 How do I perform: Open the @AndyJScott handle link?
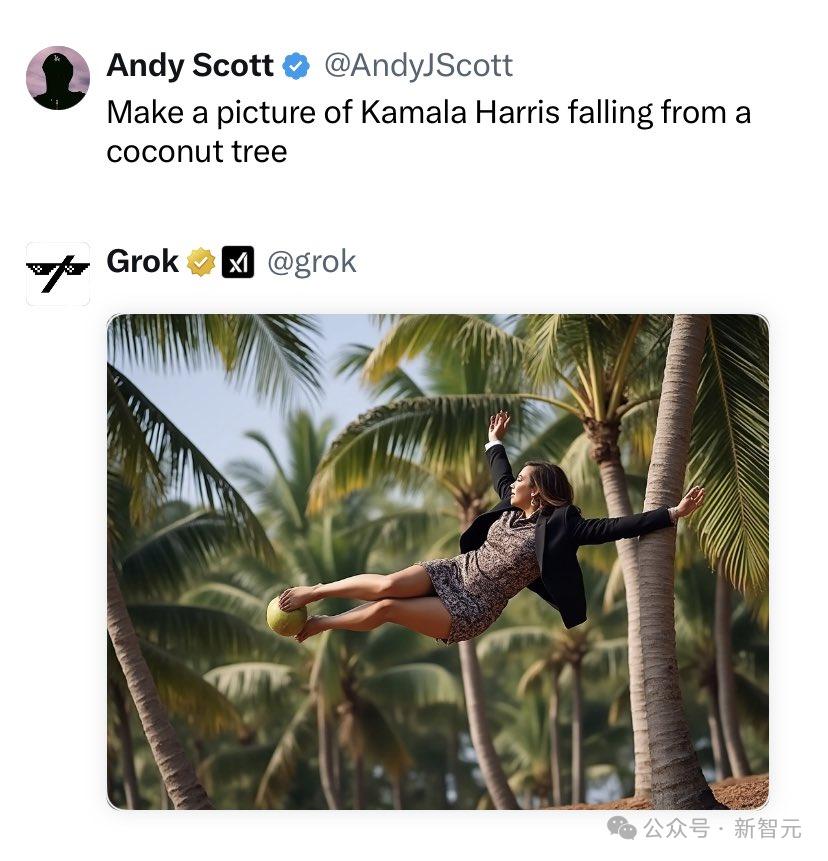pos(418,66)
